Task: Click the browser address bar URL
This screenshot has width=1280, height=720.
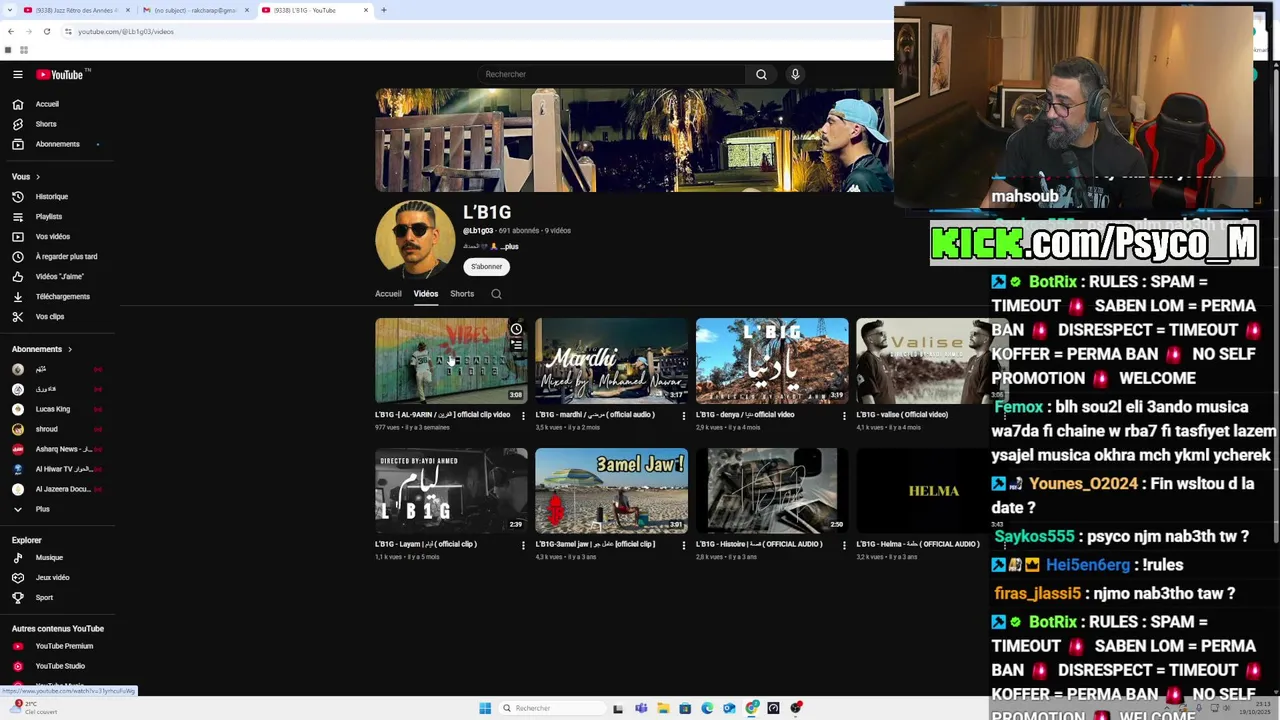Action: tap(126, 31)
